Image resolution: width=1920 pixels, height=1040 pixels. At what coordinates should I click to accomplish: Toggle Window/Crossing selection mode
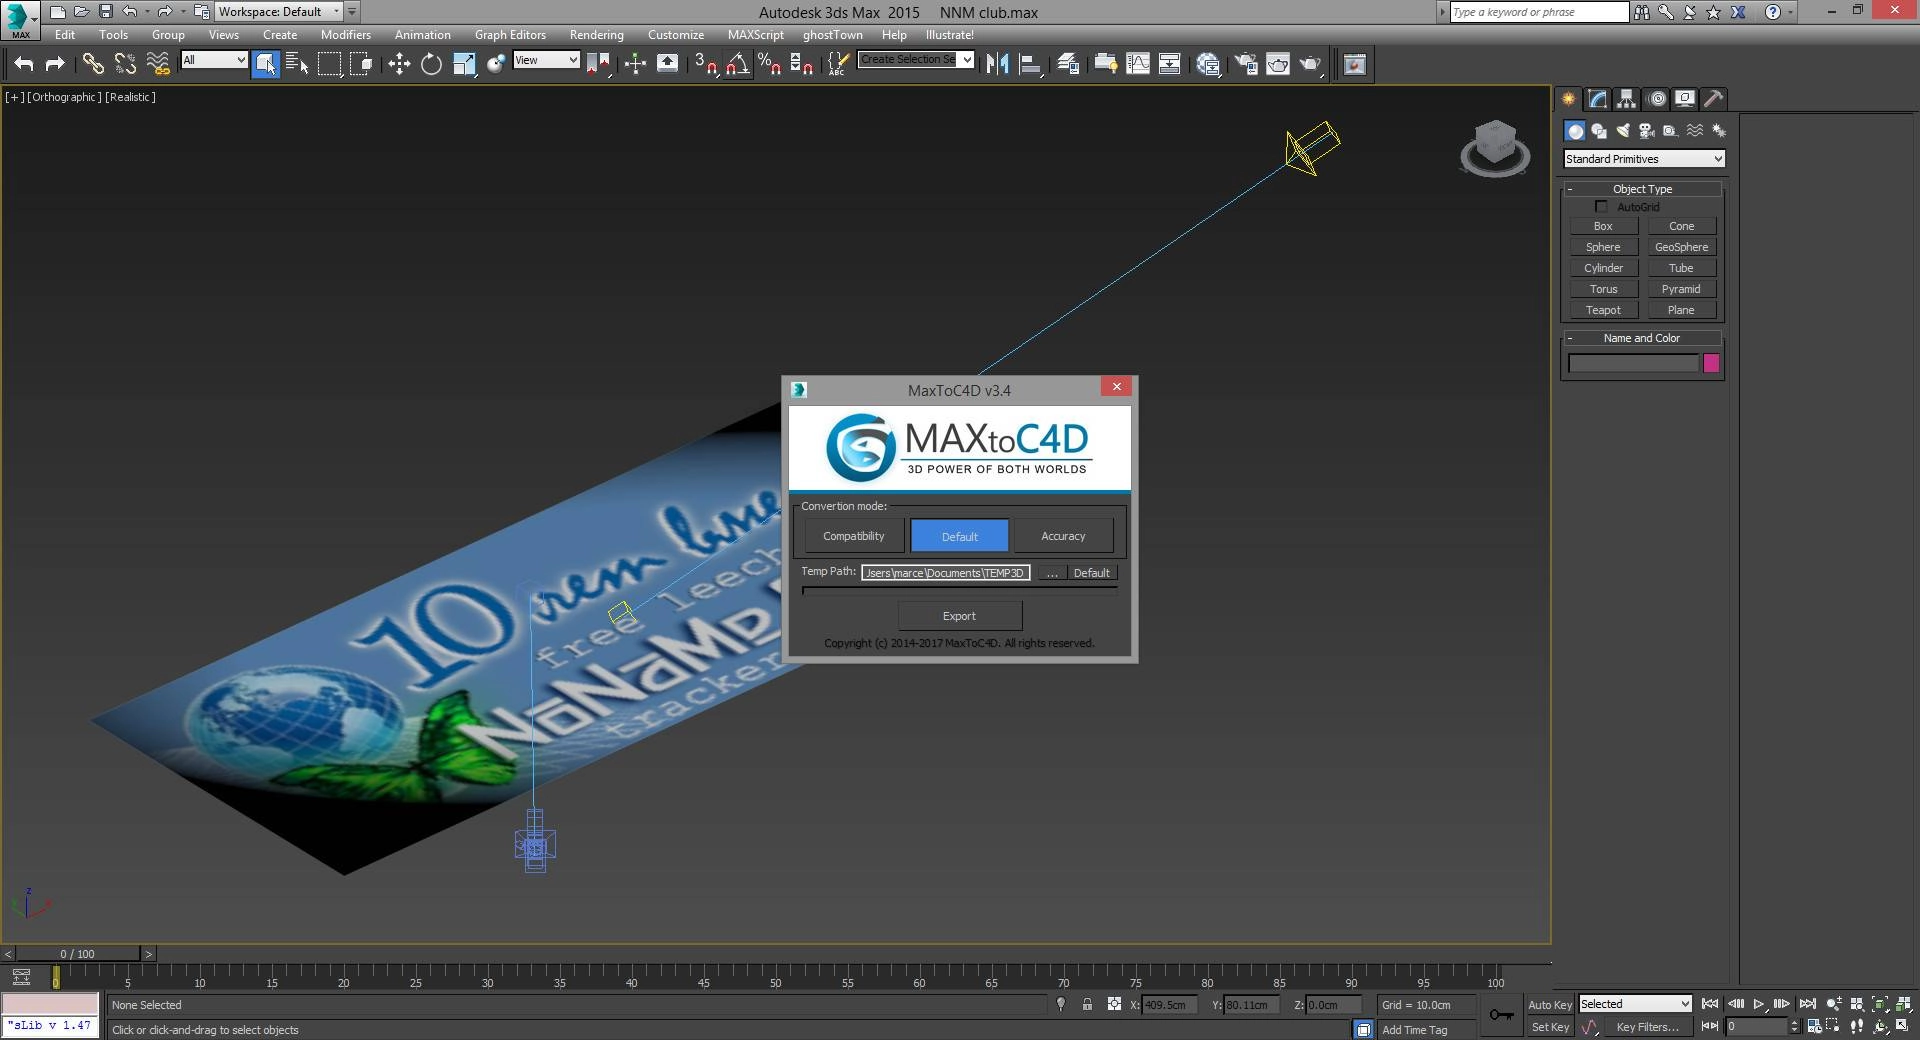click(x=361, y=64)
